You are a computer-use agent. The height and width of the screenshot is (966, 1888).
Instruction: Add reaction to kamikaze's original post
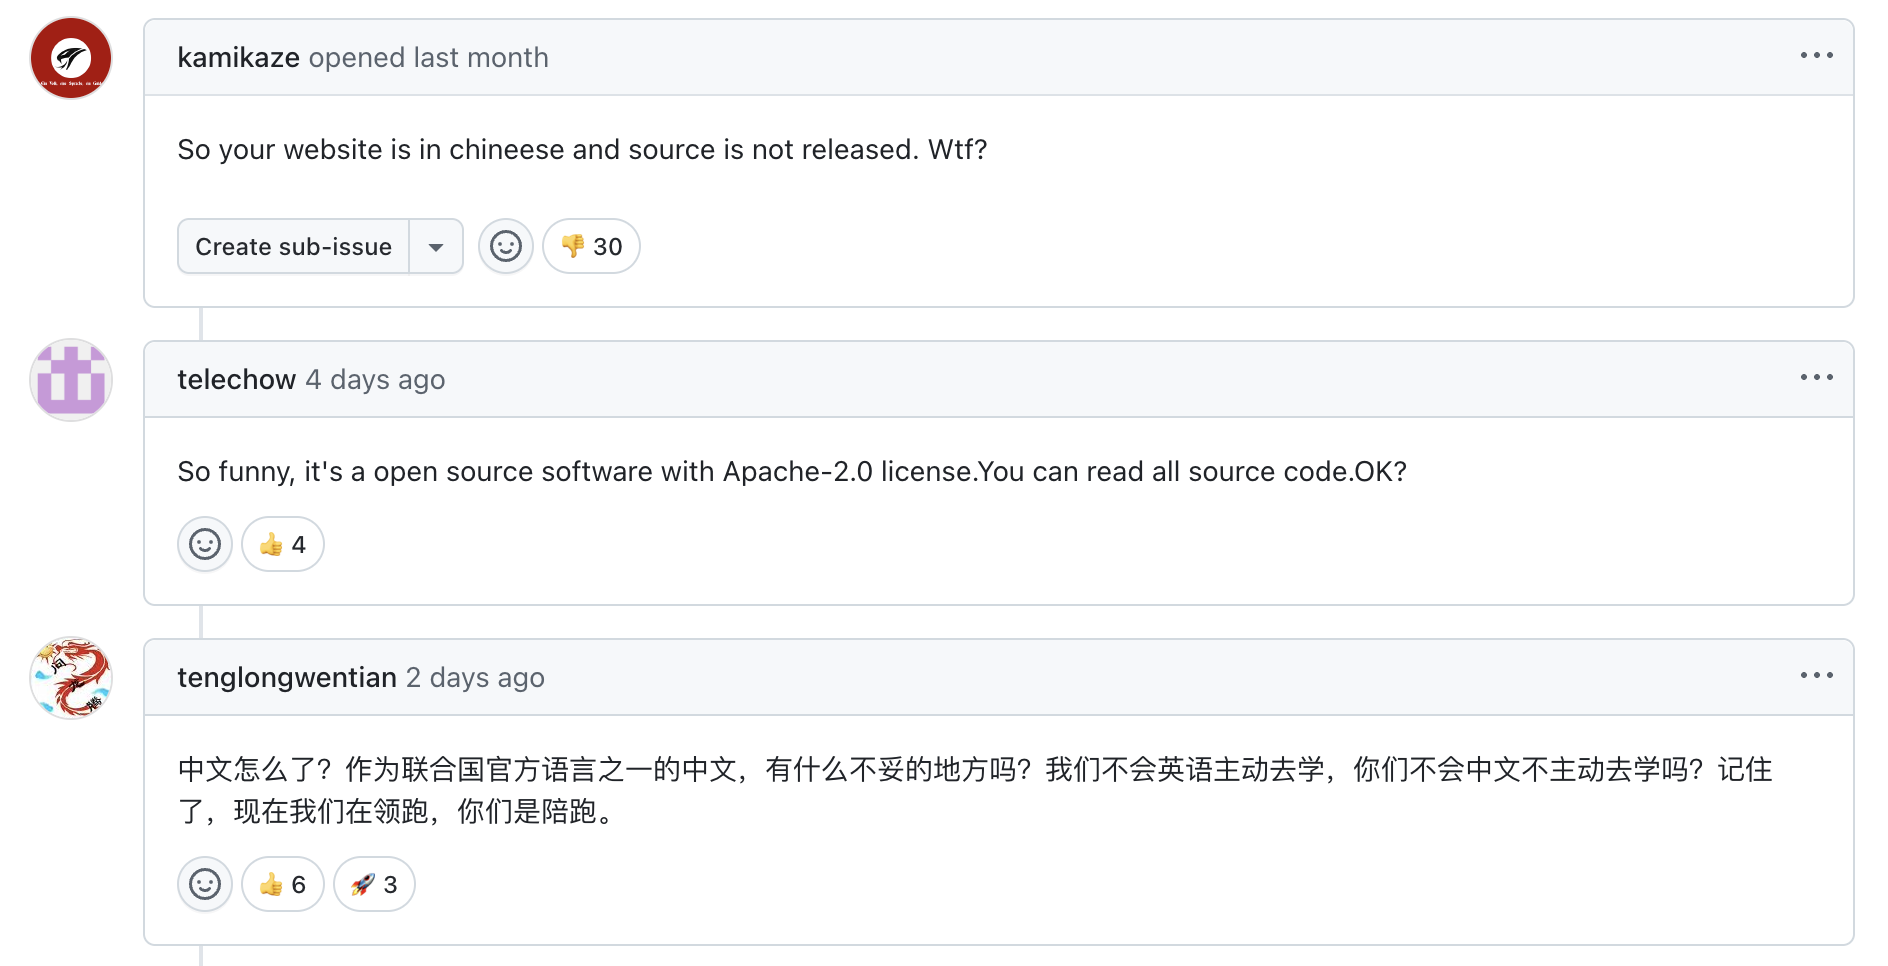click(506, 246)
